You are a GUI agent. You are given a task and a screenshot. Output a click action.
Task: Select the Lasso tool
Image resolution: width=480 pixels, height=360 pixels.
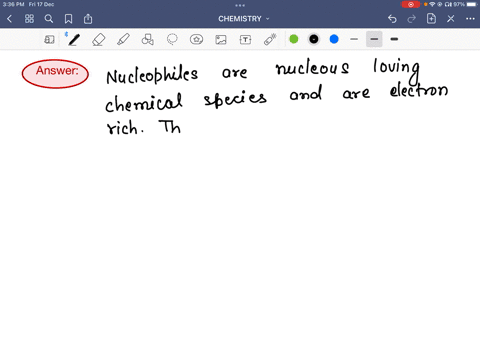pos(172,40)
